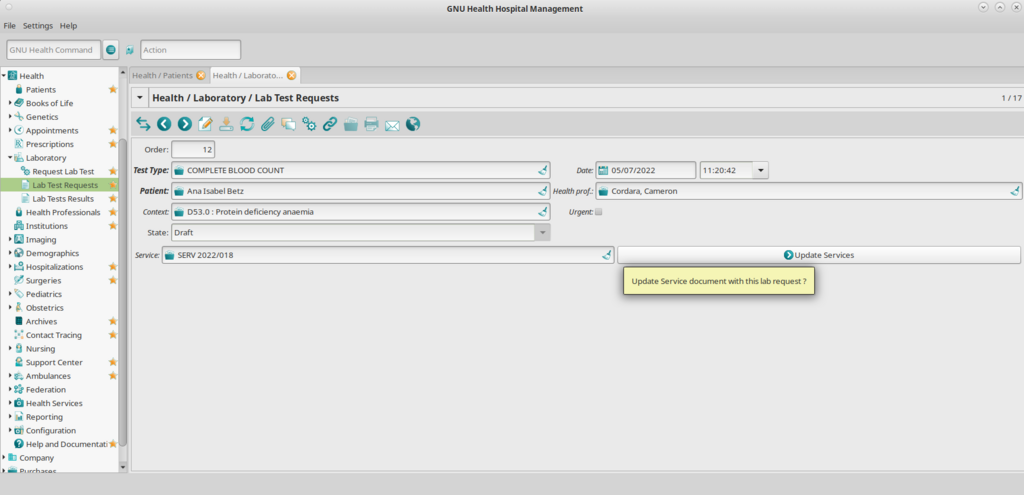Click the Order number field
This screenshot has width=1024, height=495.
[193, 150]
